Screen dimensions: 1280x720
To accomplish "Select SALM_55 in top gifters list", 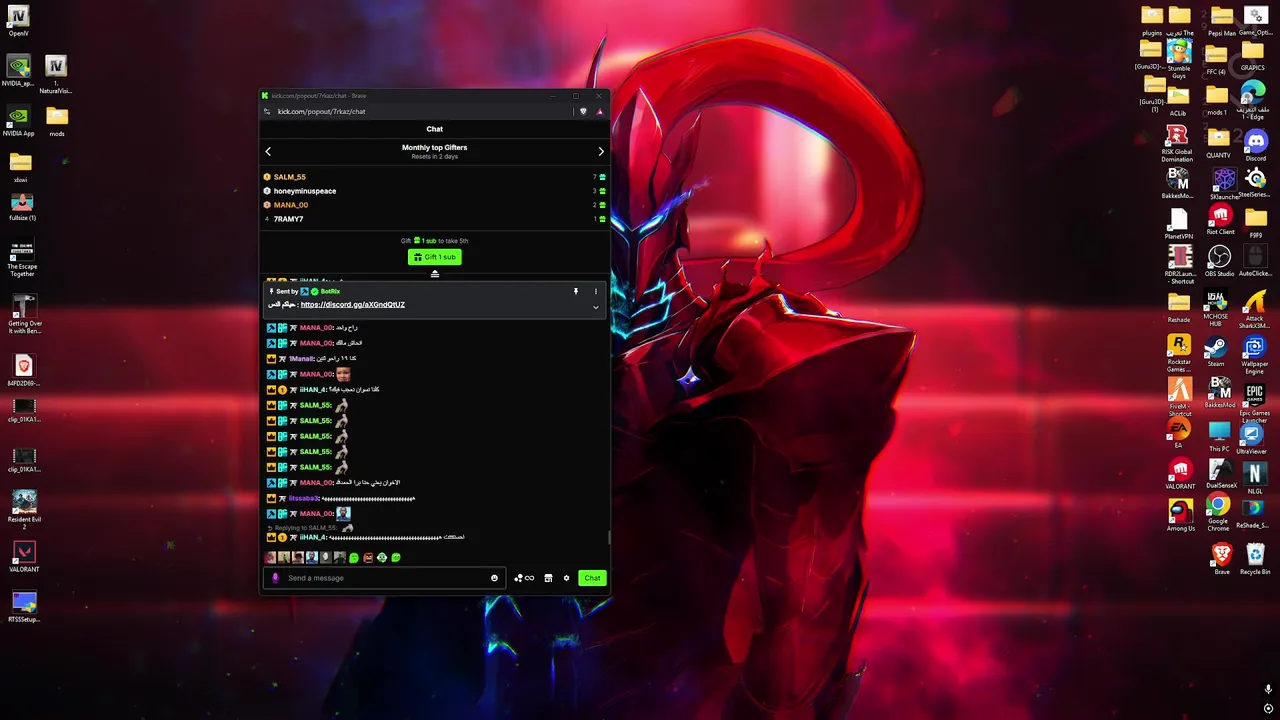I will (290, 177).
